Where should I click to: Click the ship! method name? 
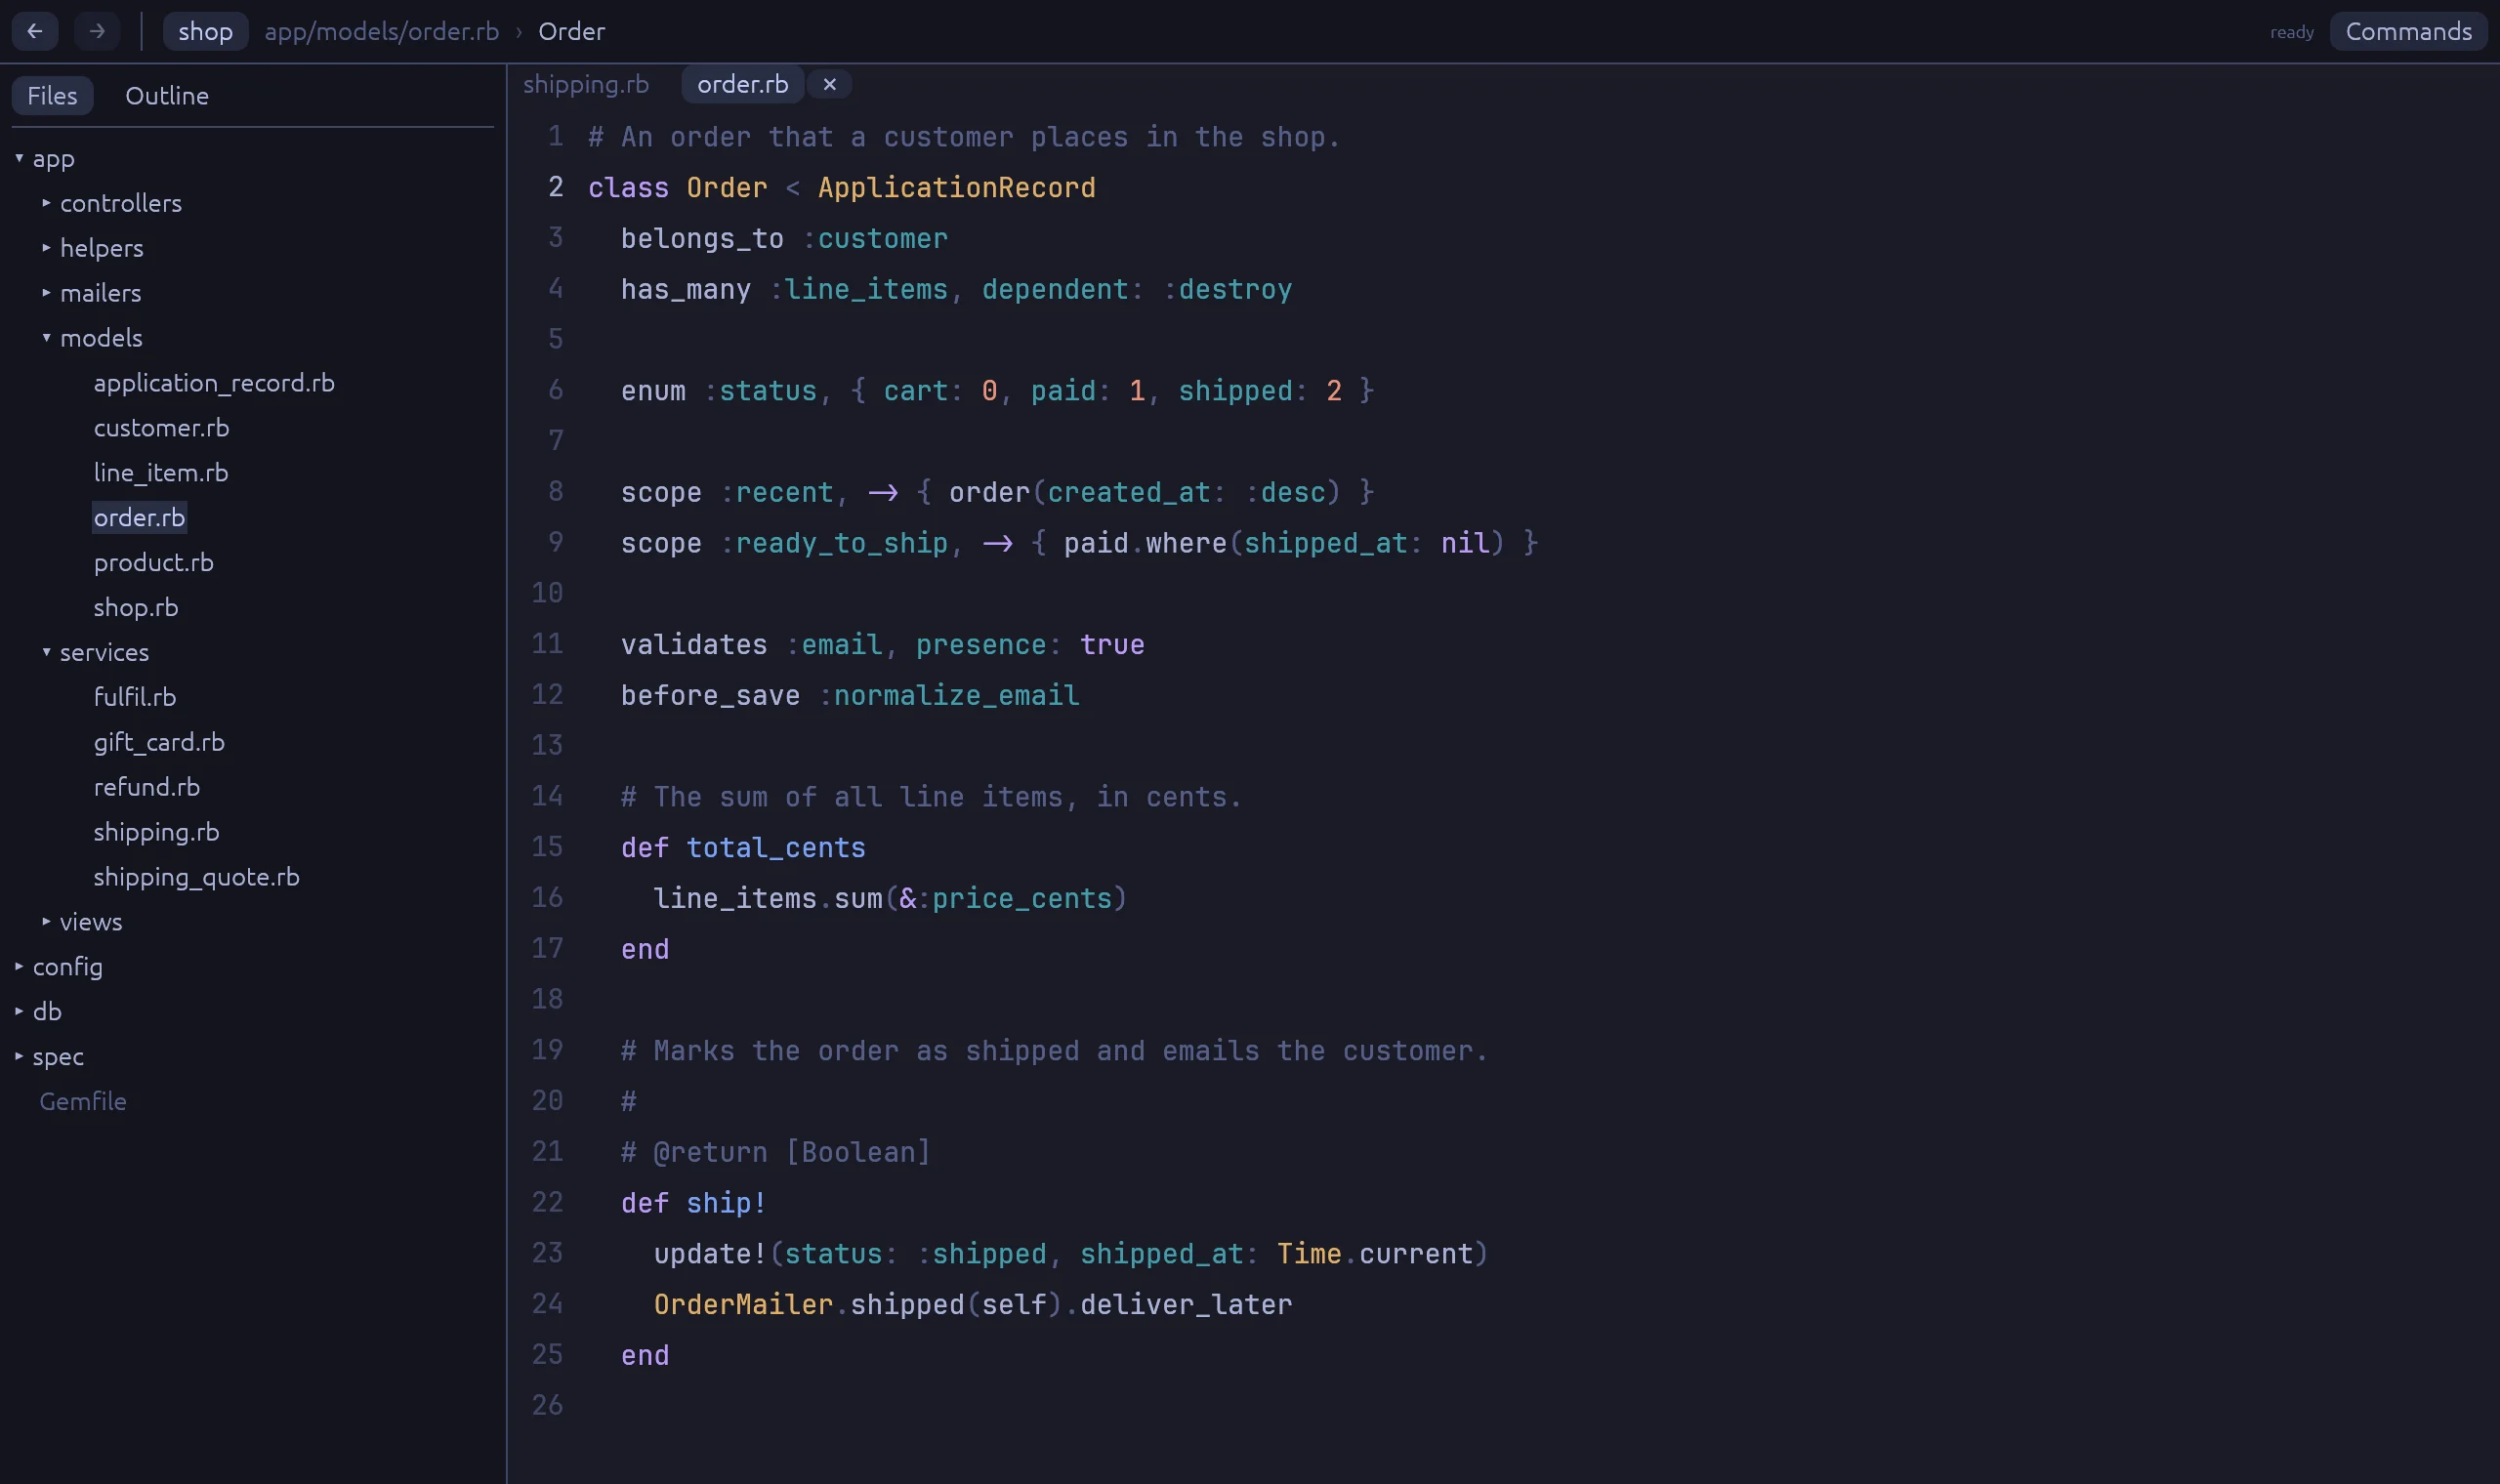pyautogui.click(x=727, y=1203)
